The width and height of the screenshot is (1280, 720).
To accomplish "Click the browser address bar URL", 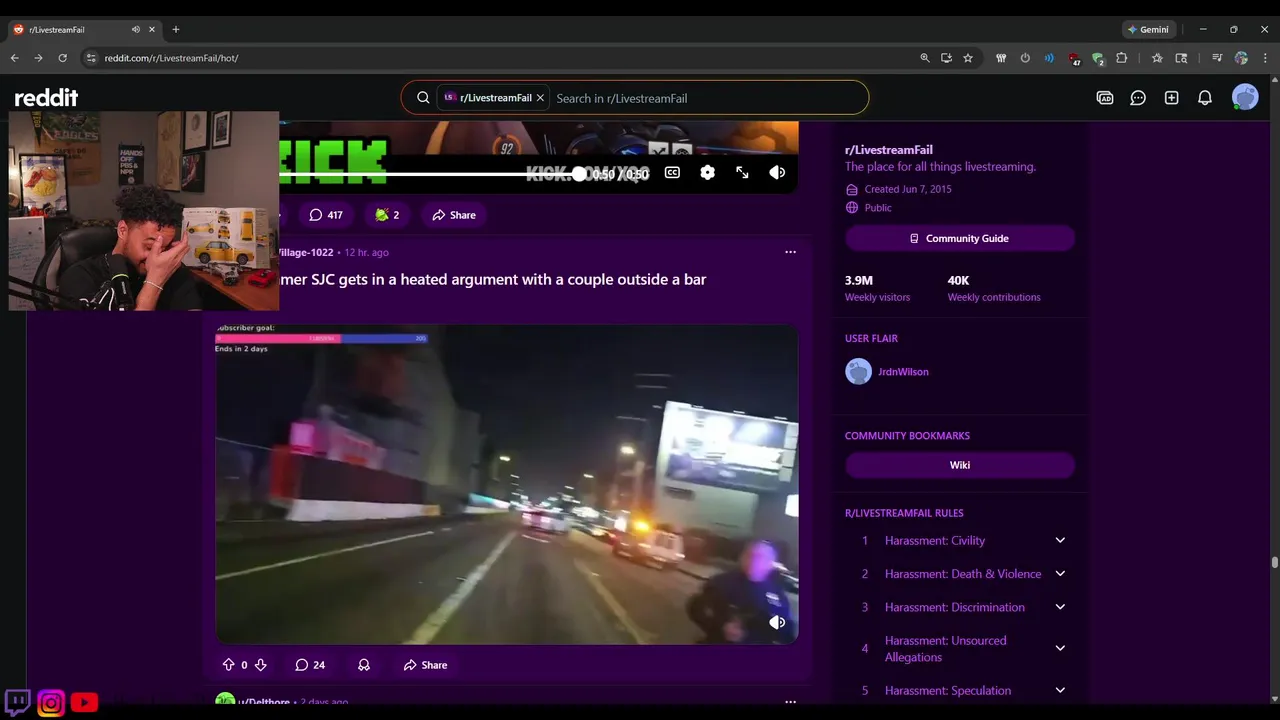I will pos(171,58).
